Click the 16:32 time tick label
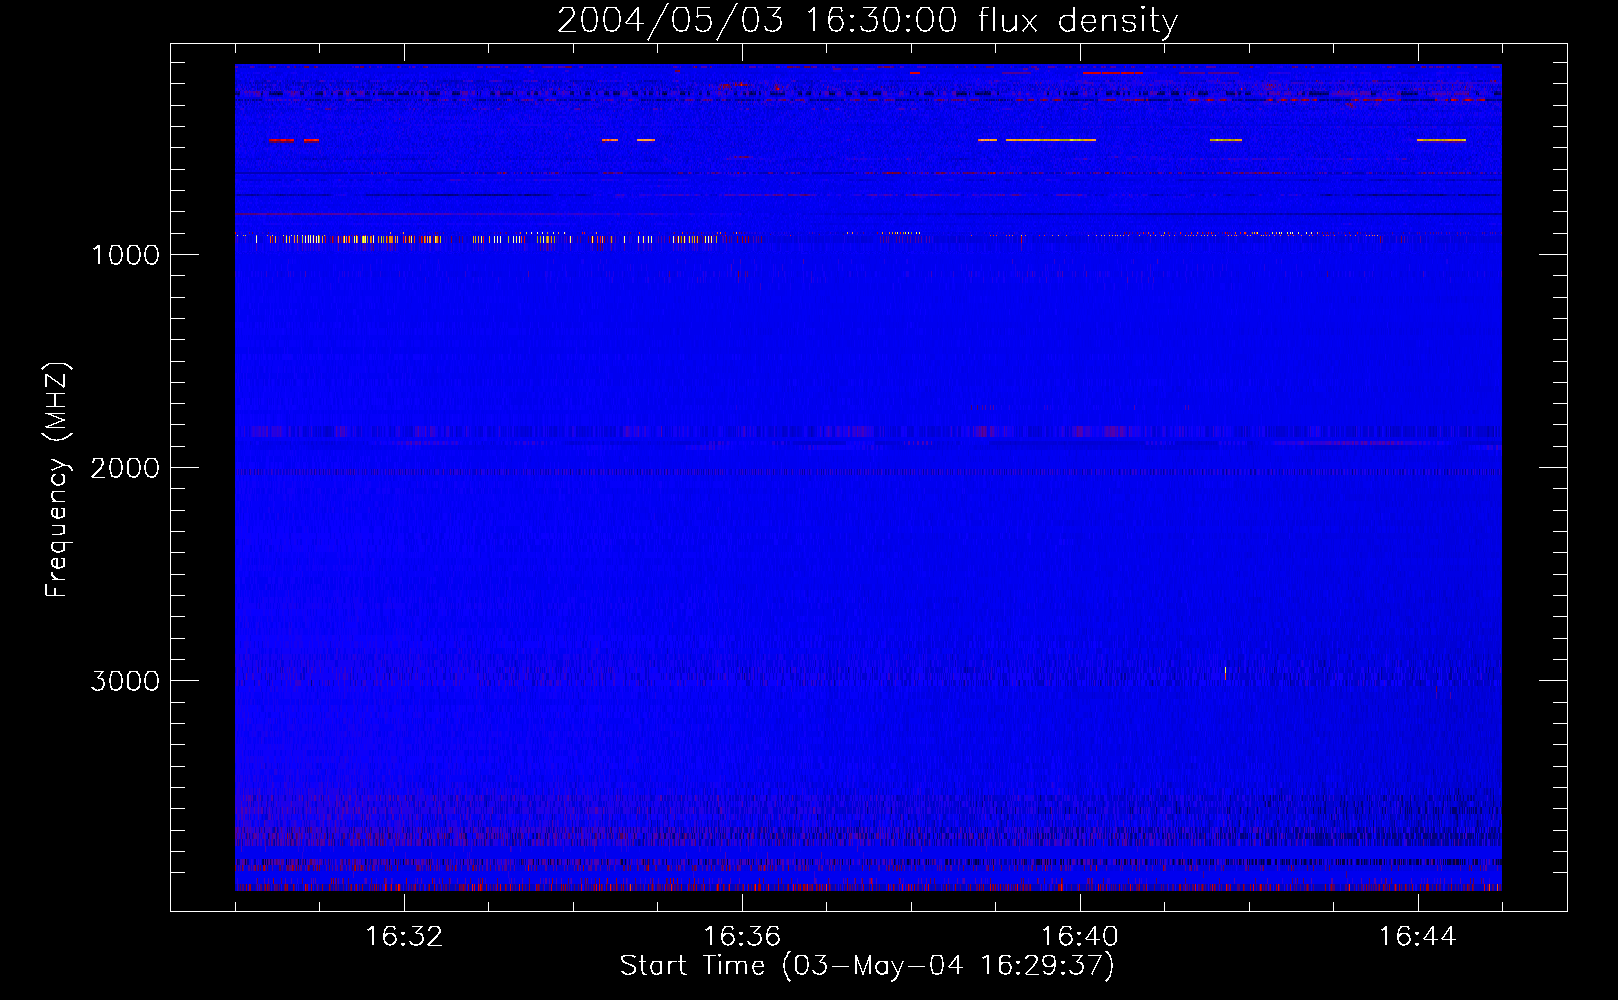This screenshot has height=1000, width=1618. [x=404, y=937]
